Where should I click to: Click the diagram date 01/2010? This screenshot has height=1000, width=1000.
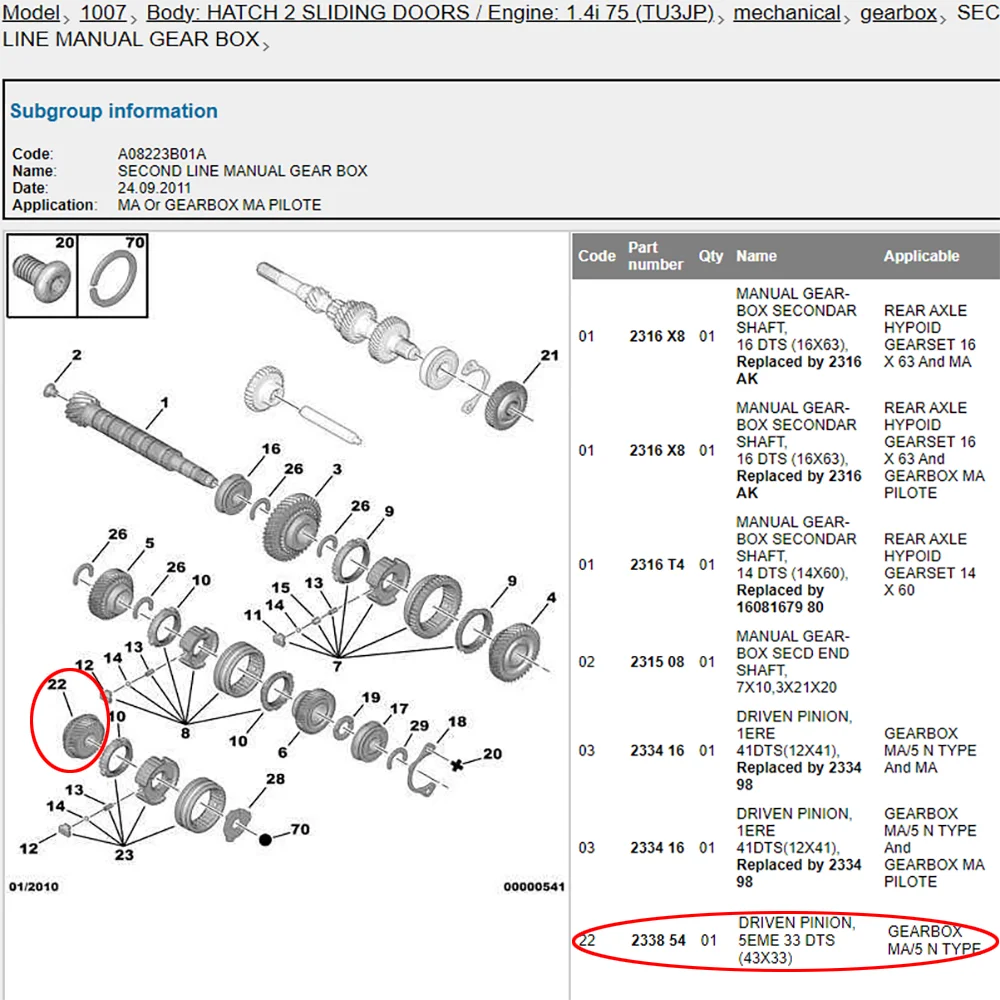click(x=33, y=886)
